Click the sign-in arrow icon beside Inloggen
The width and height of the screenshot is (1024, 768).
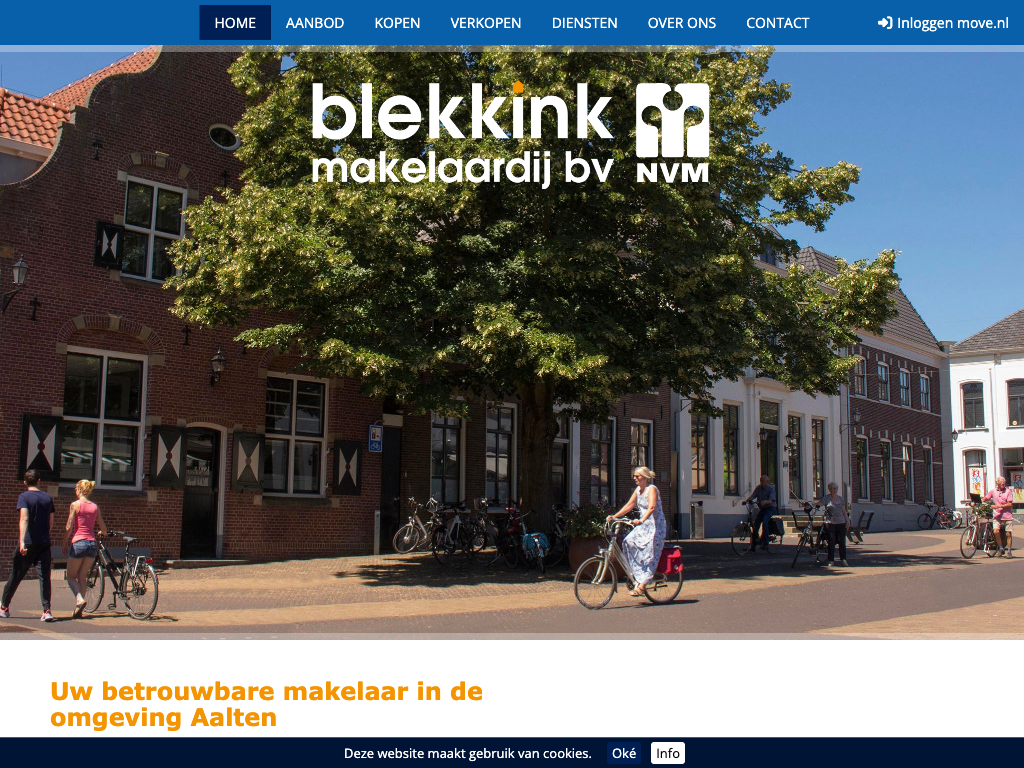click(x=884, y=23)
